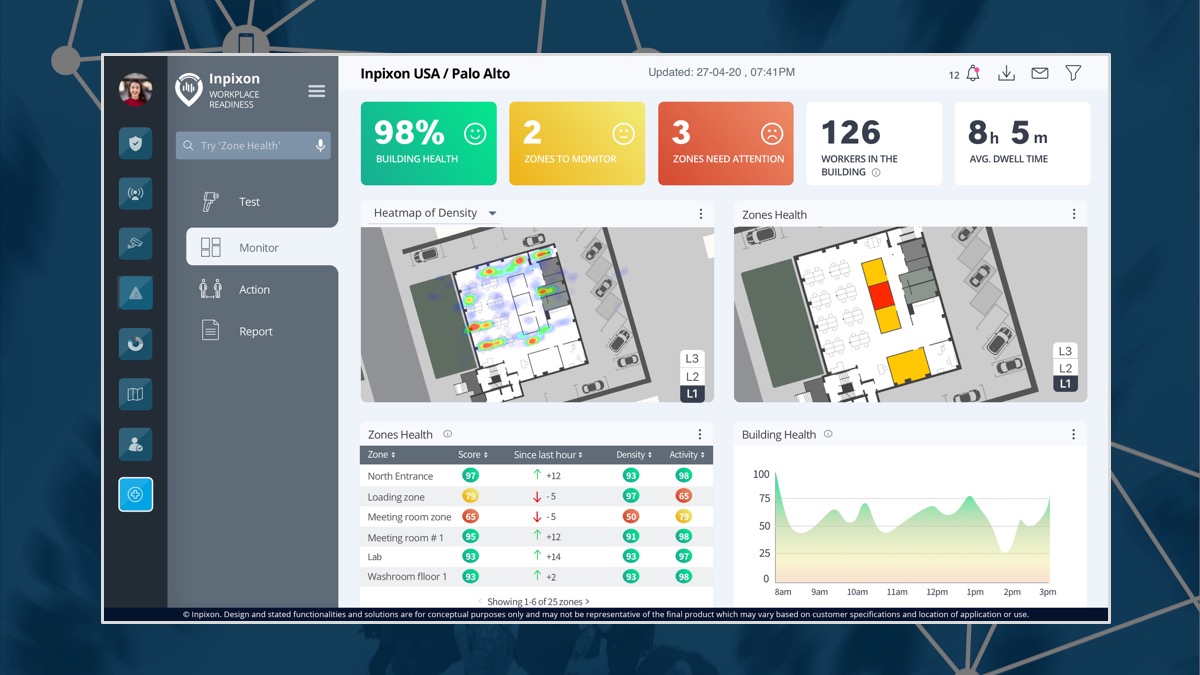Select floor L1 on Zones Health map
Viewport: 1200px width, 675px height.
pyautogui.click(x=1065, y=384)
